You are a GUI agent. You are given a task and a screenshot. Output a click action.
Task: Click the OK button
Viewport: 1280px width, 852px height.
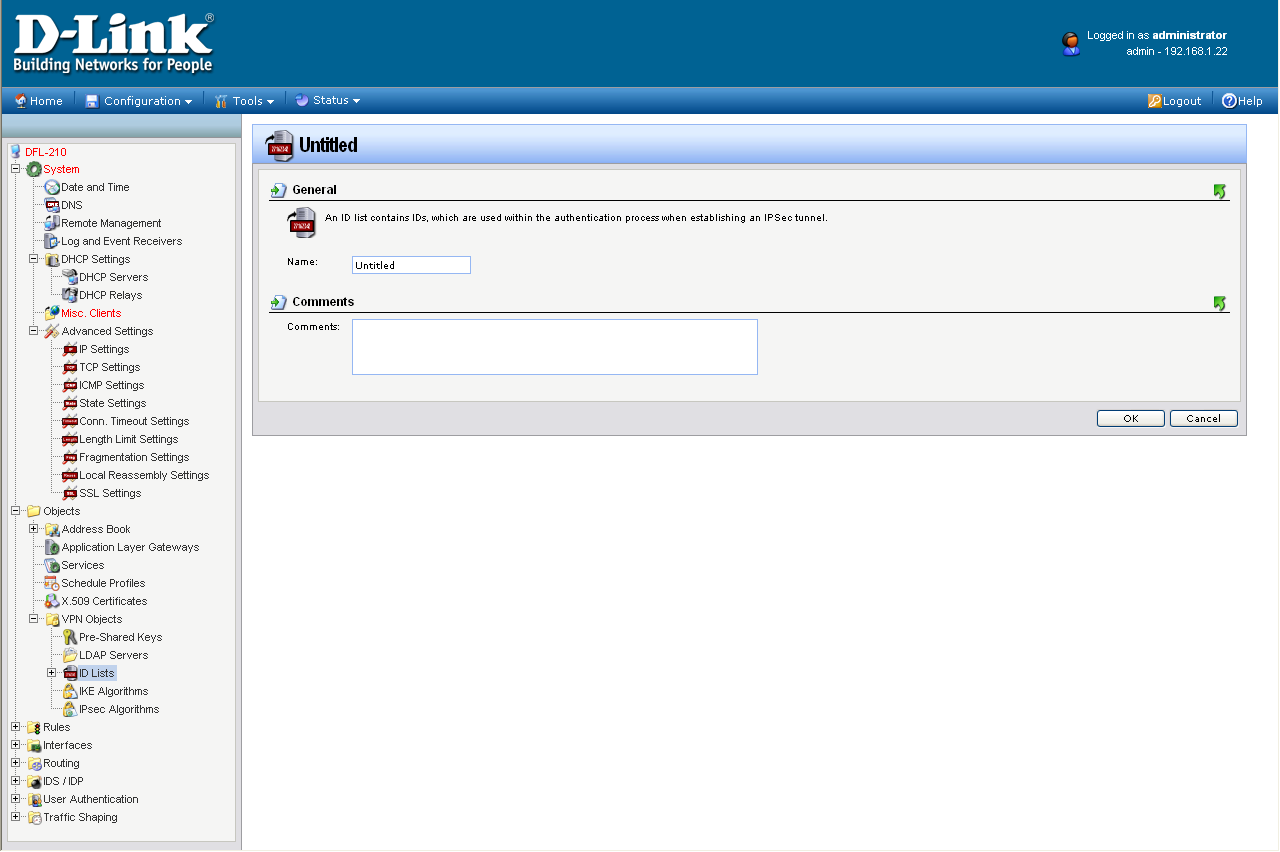pos(1130,419)
